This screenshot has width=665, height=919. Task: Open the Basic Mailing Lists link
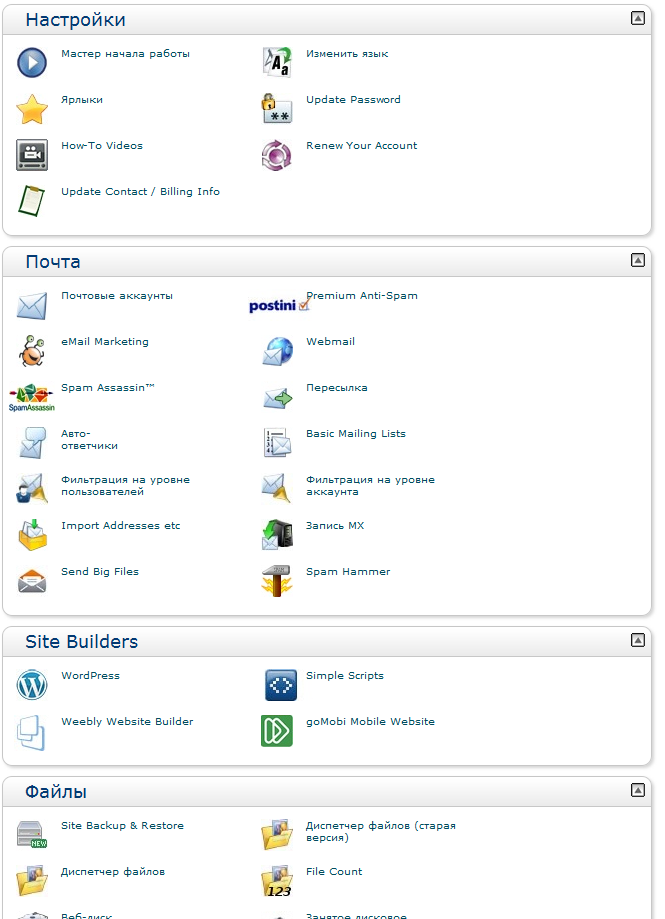(x=356, y=434)
